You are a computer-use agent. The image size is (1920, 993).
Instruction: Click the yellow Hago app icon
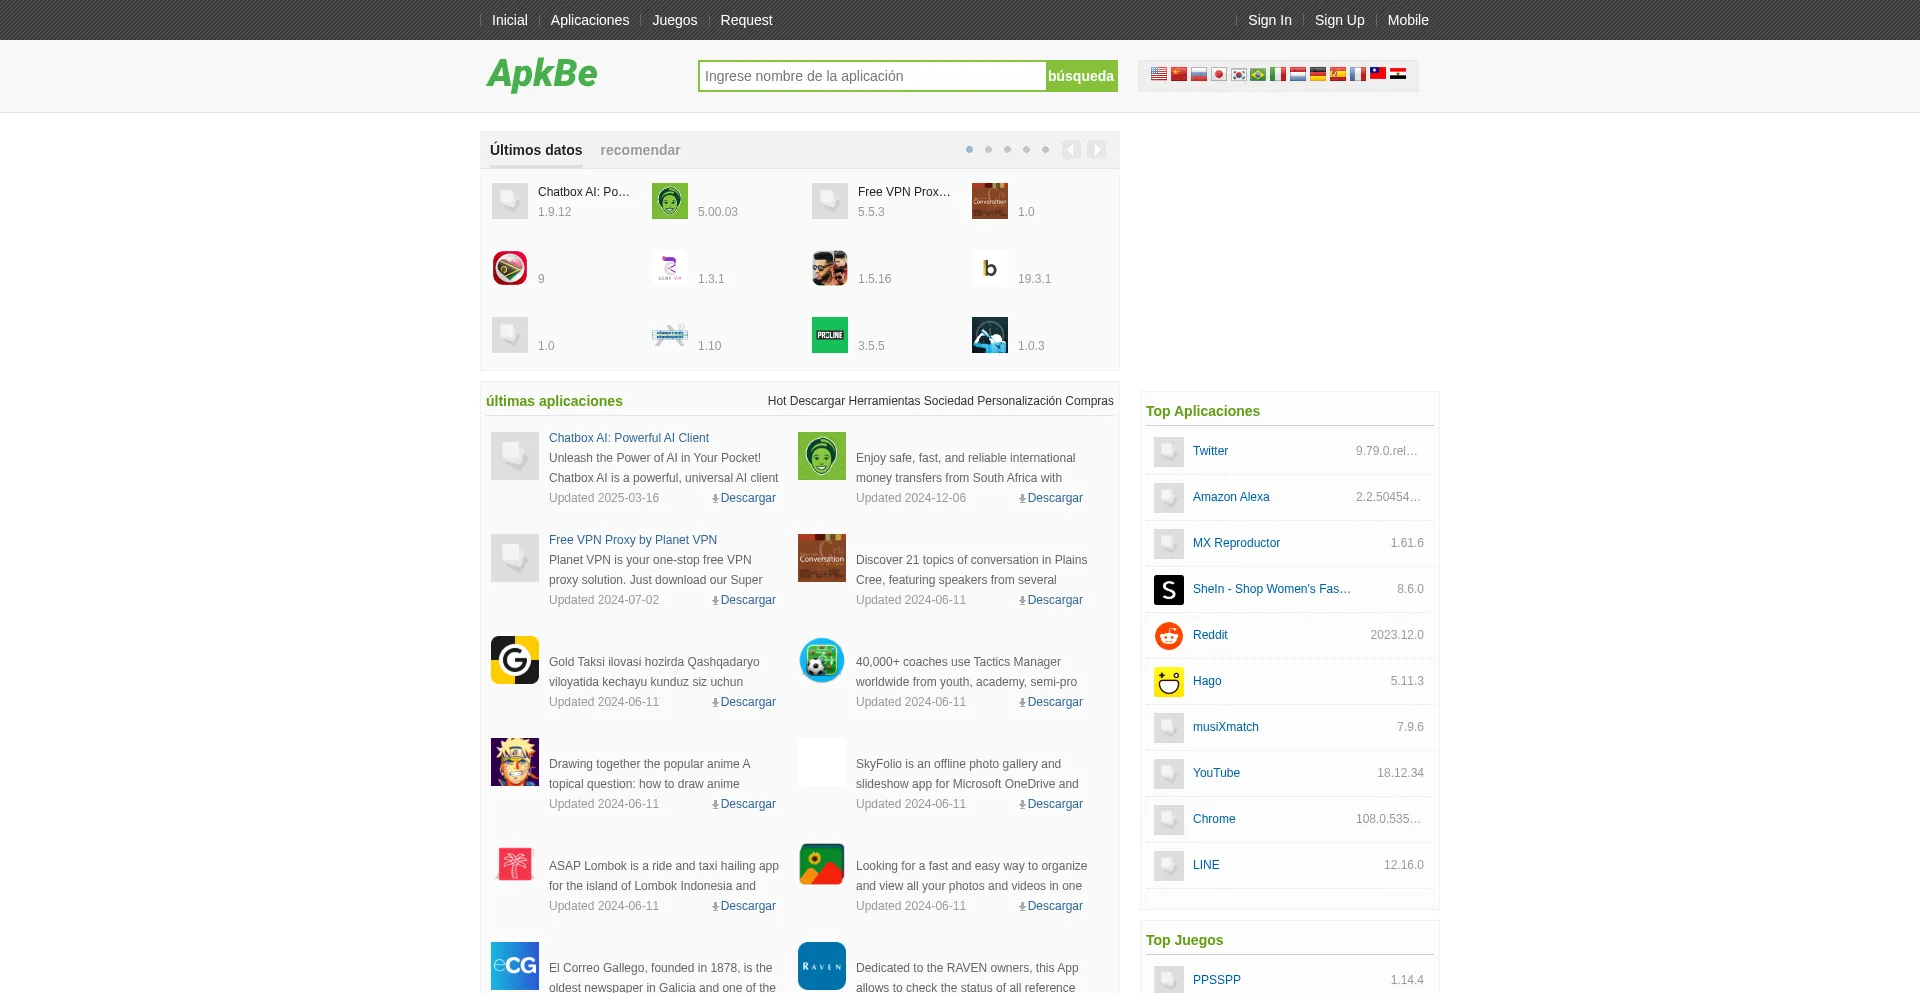(x=1168, y=681)
